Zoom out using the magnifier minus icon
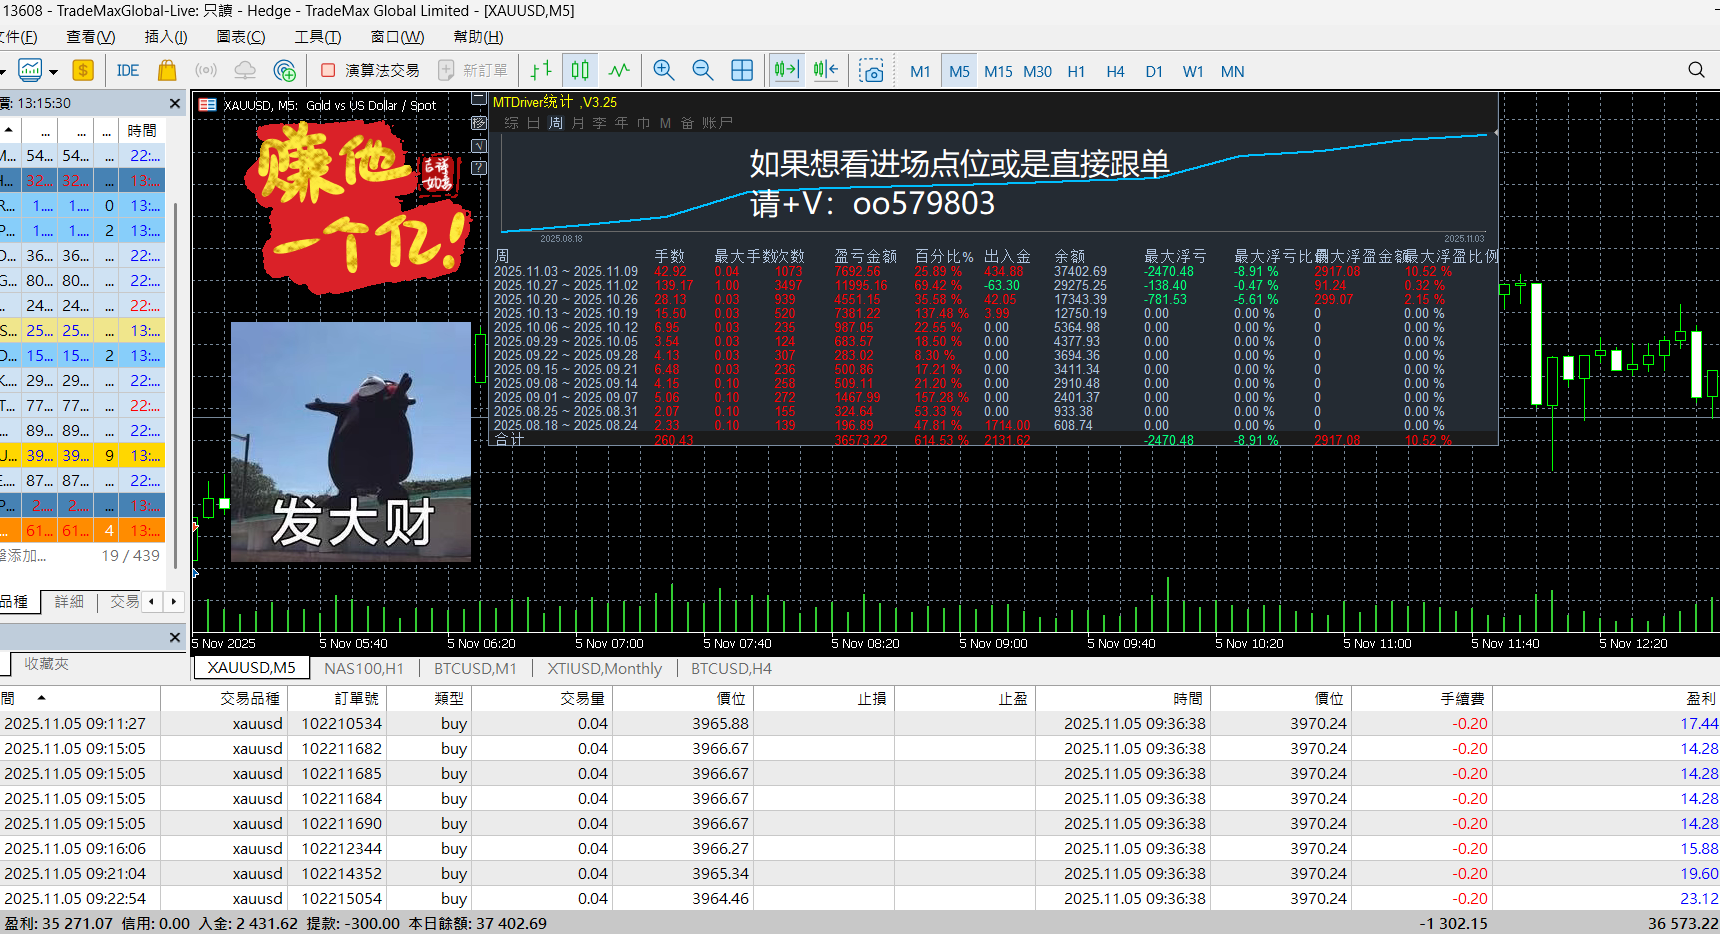 703,70
